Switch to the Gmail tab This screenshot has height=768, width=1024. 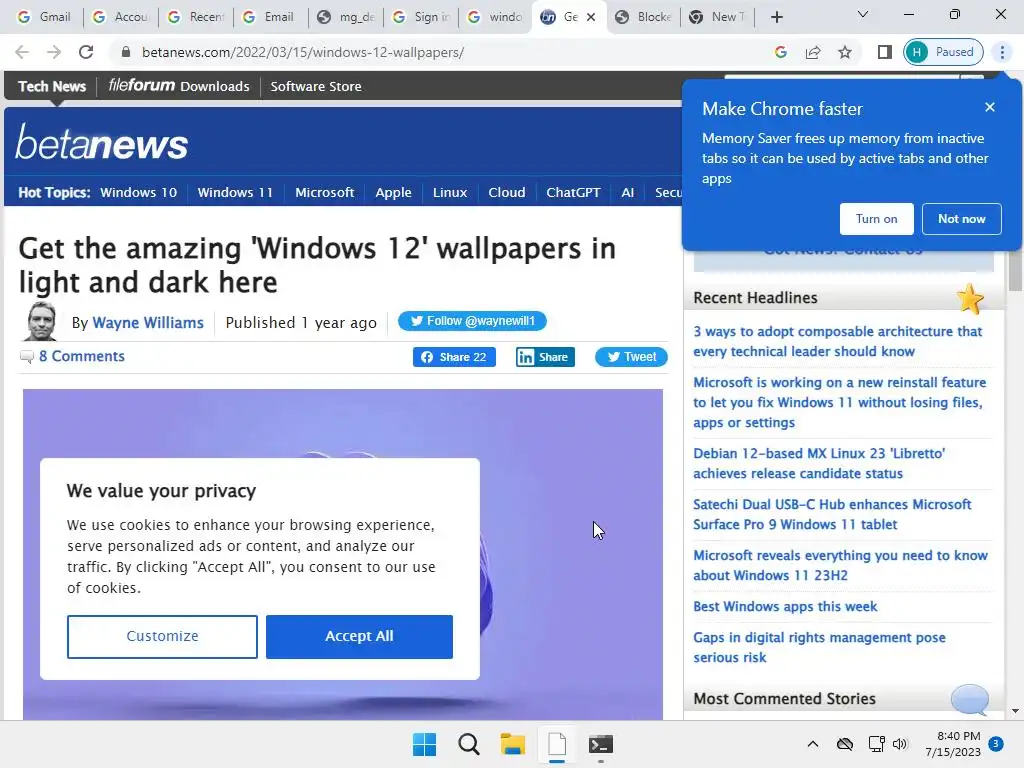44,17
